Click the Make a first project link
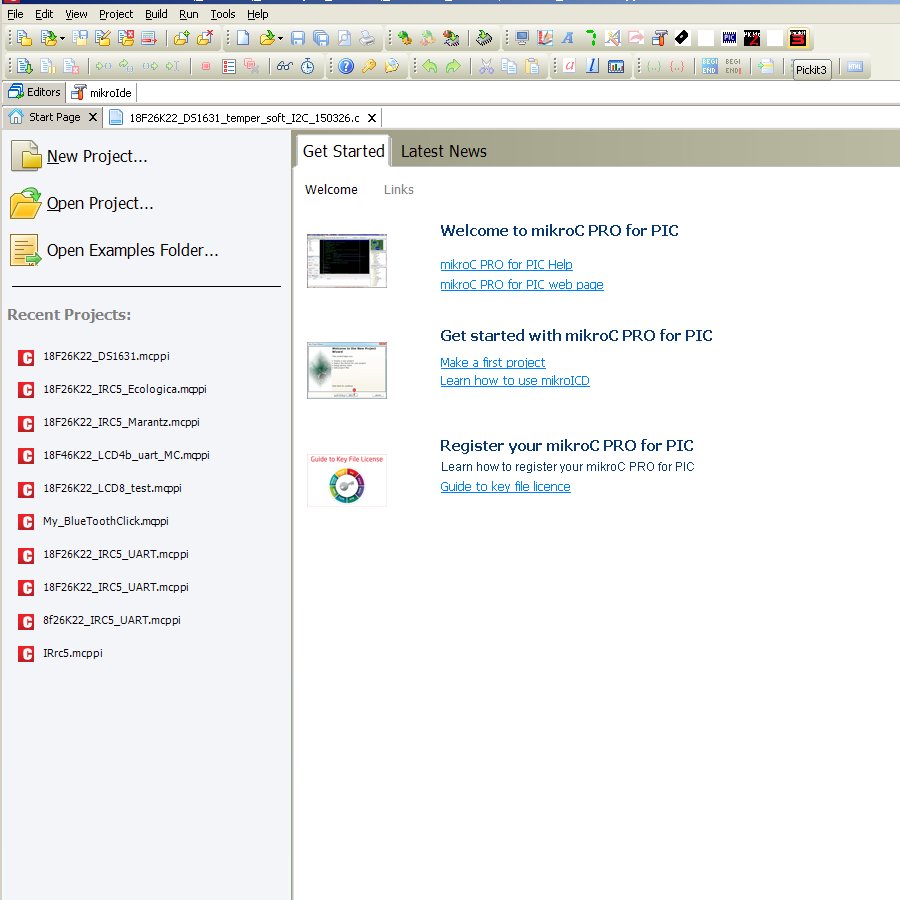 [492, 363]
